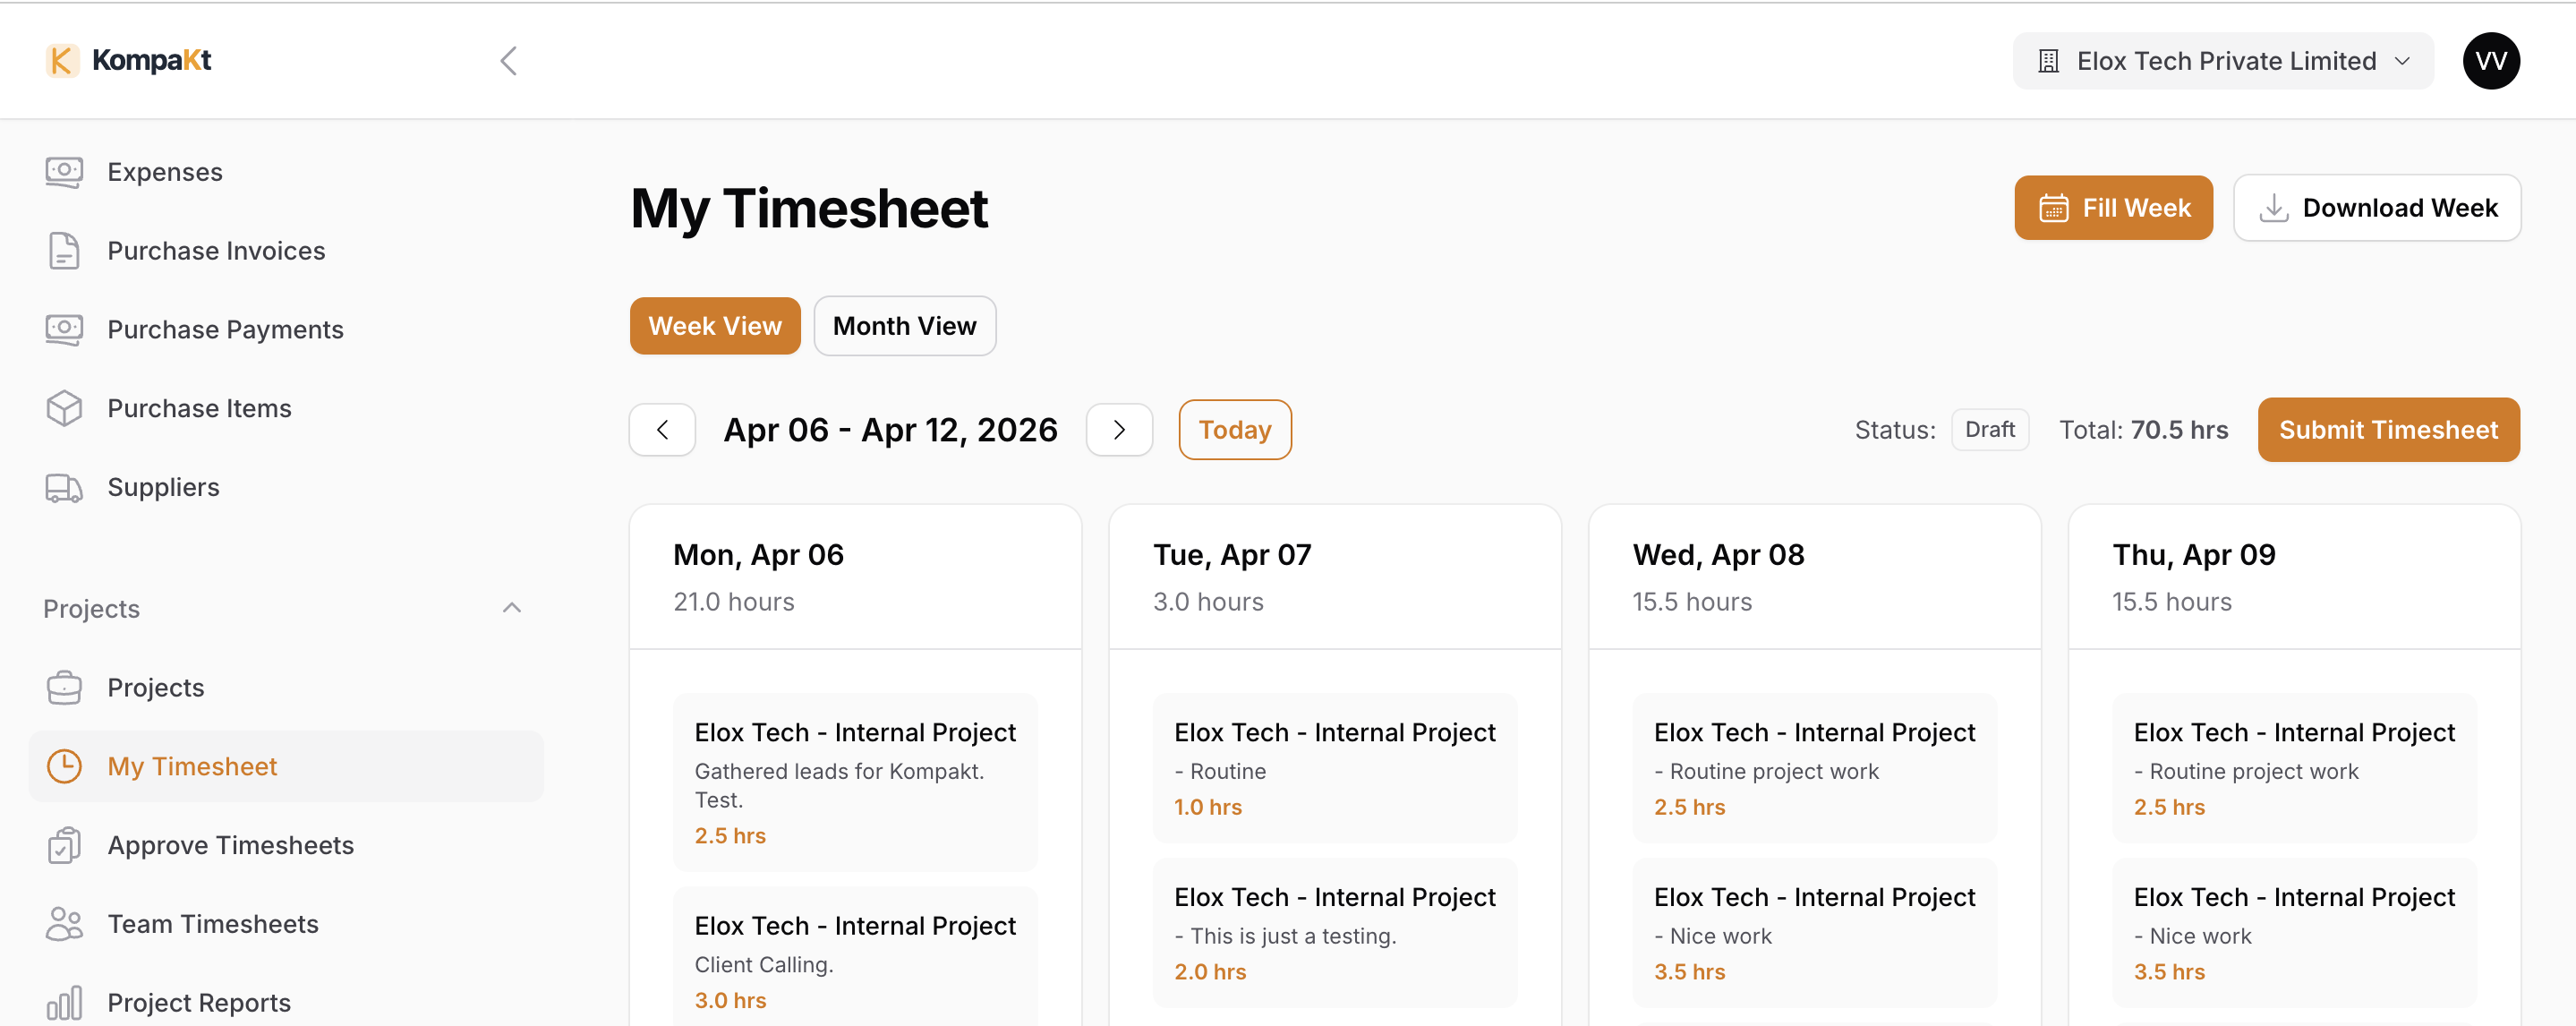Open Tuesday's Routine 1.0 hrs entry
Screen dimensions: 2576x1026
tap(1335, 769)
